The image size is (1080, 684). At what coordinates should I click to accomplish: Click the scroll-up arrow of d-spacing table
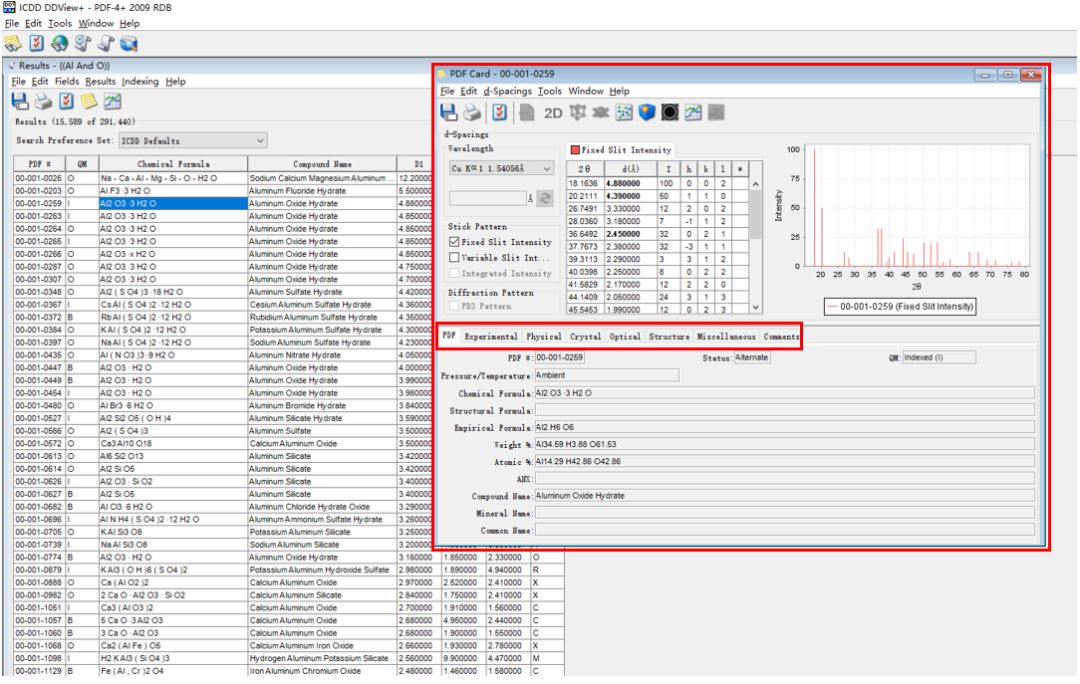[756, 184]
